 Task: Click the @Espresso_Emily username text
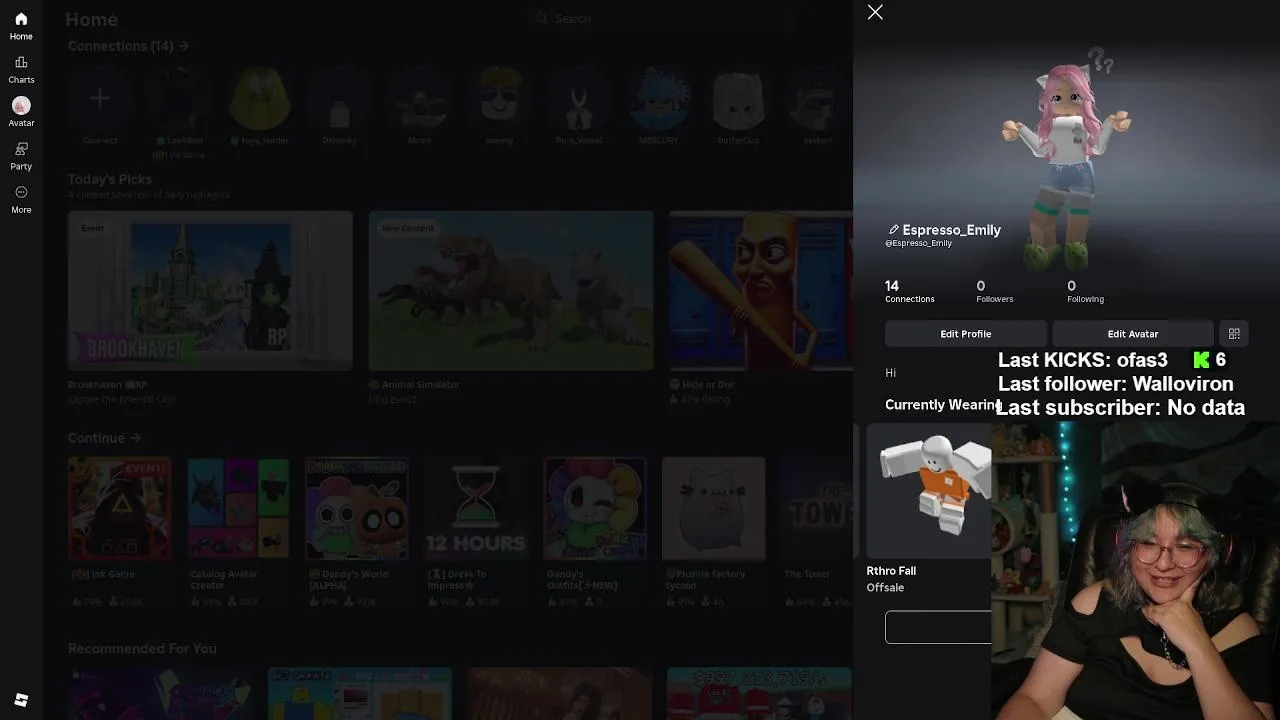[918, 243]
